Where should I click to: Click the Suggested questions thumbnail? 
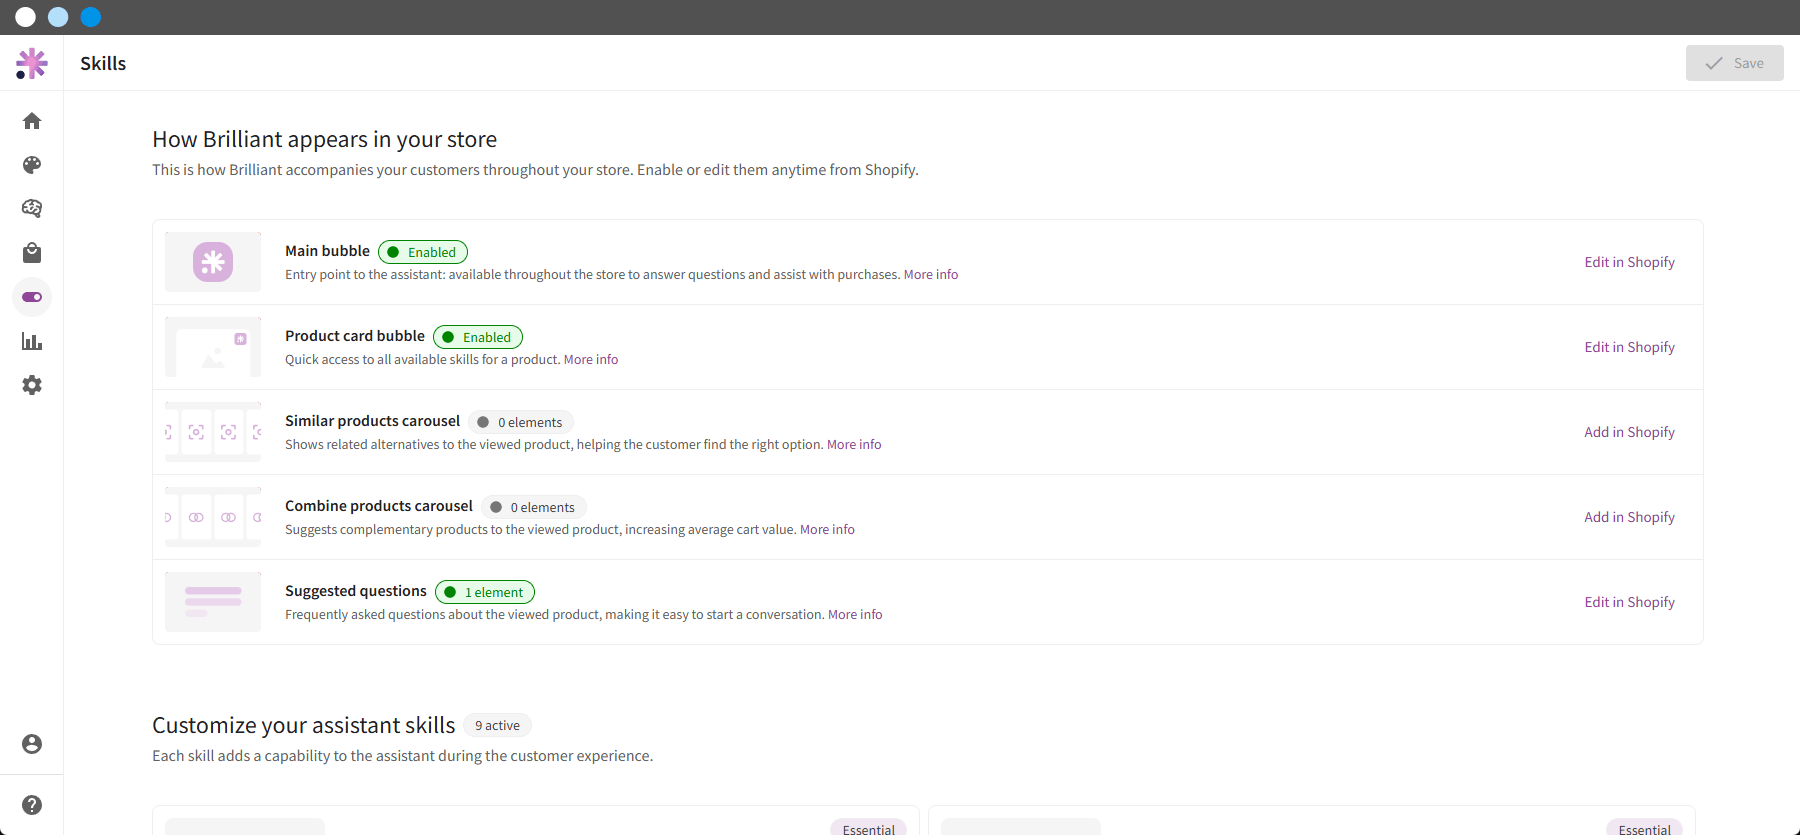click(x=213, y=602)
